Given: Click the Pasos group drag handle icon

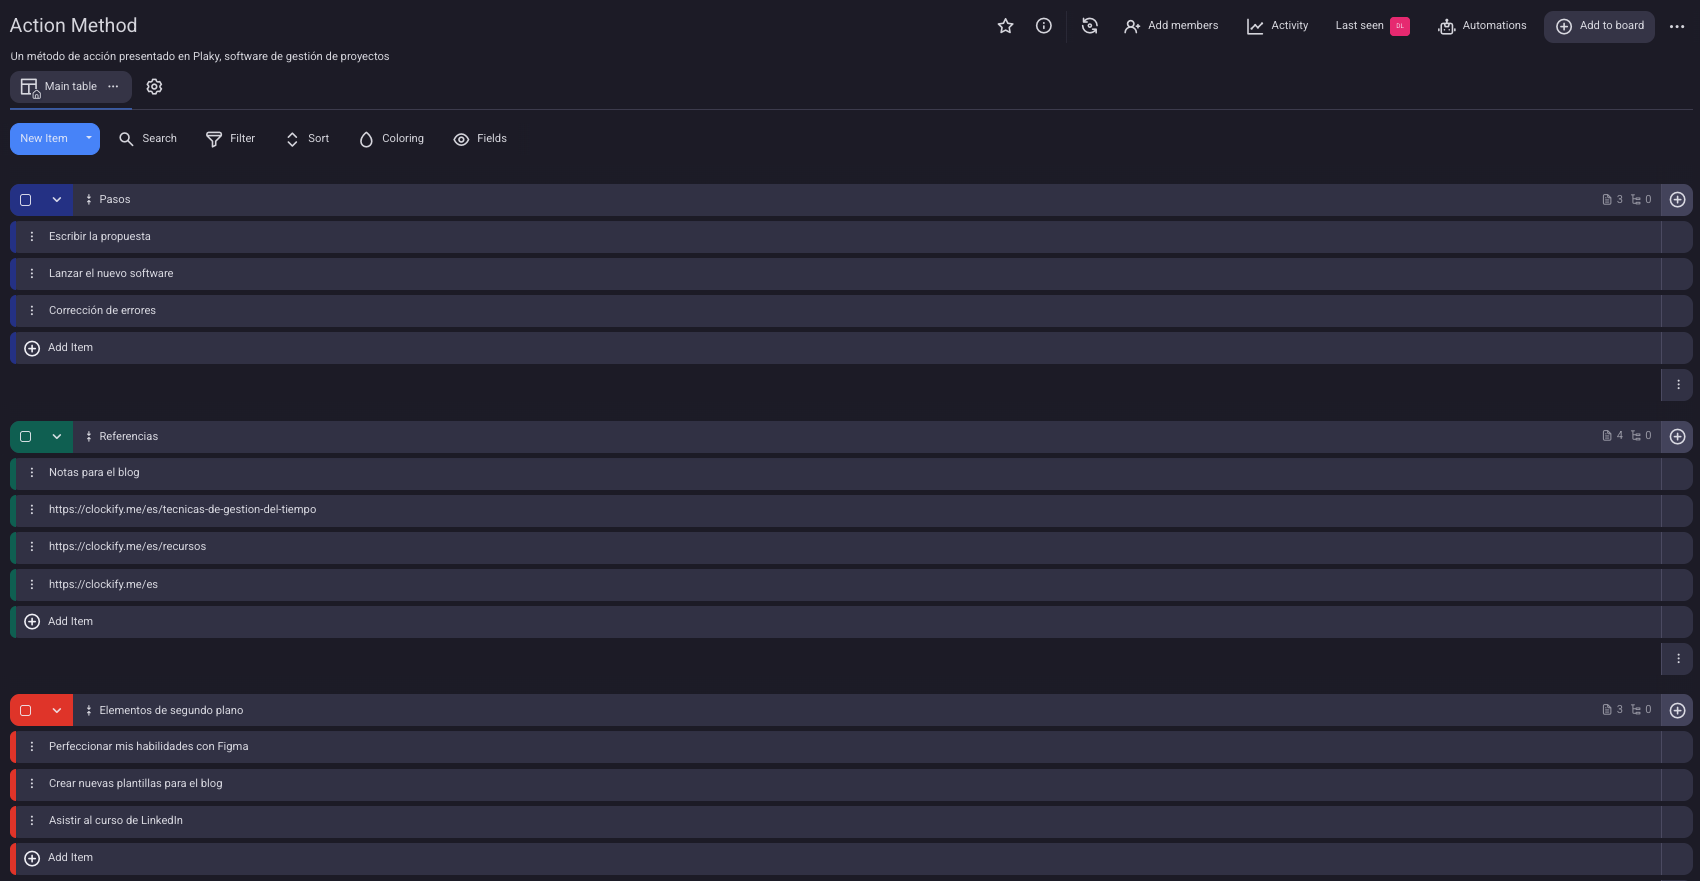Looking at the screenshot, I should click(x=89, y=200).
